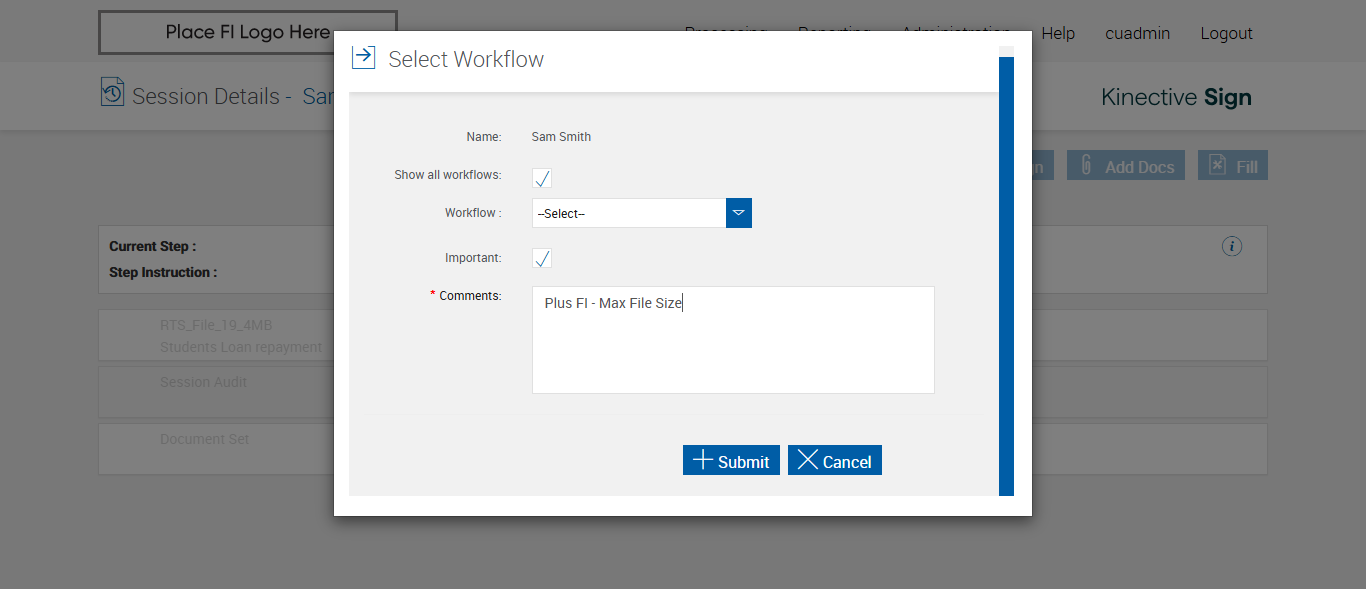This screenshot has height=589, width=1366.
Task: Expand the blue Workflow dropdown arrow
Action: tap(739, 213)
